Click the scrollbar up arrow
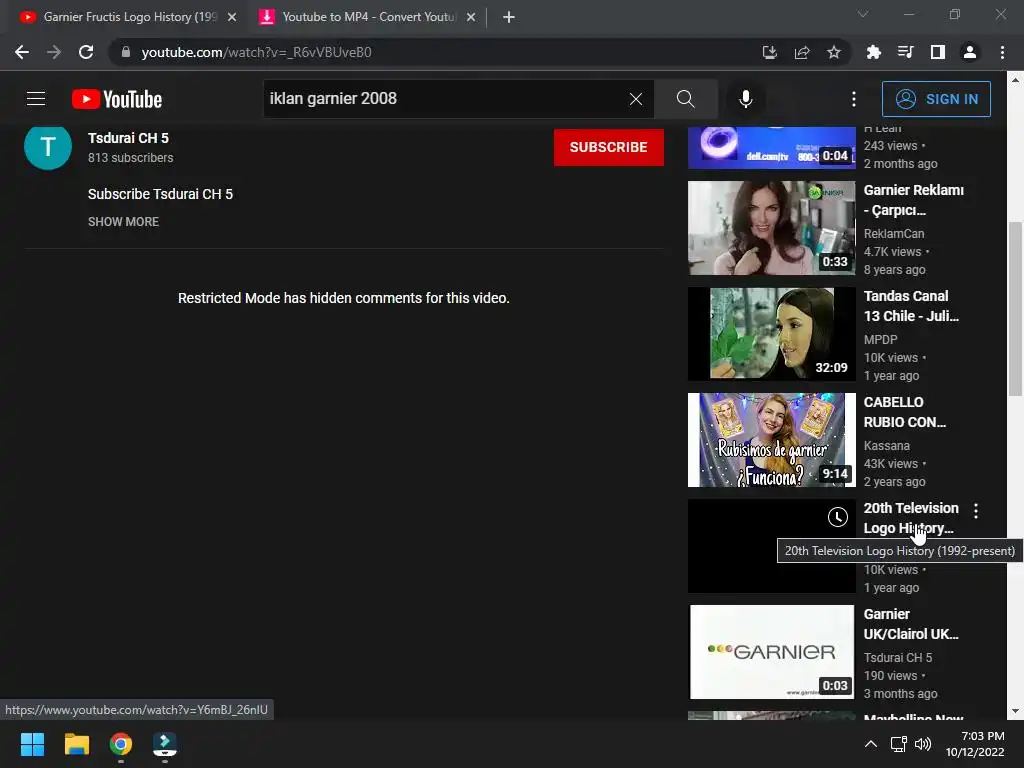Viewport: 1024px width, 768px height. pos(1015,80)
